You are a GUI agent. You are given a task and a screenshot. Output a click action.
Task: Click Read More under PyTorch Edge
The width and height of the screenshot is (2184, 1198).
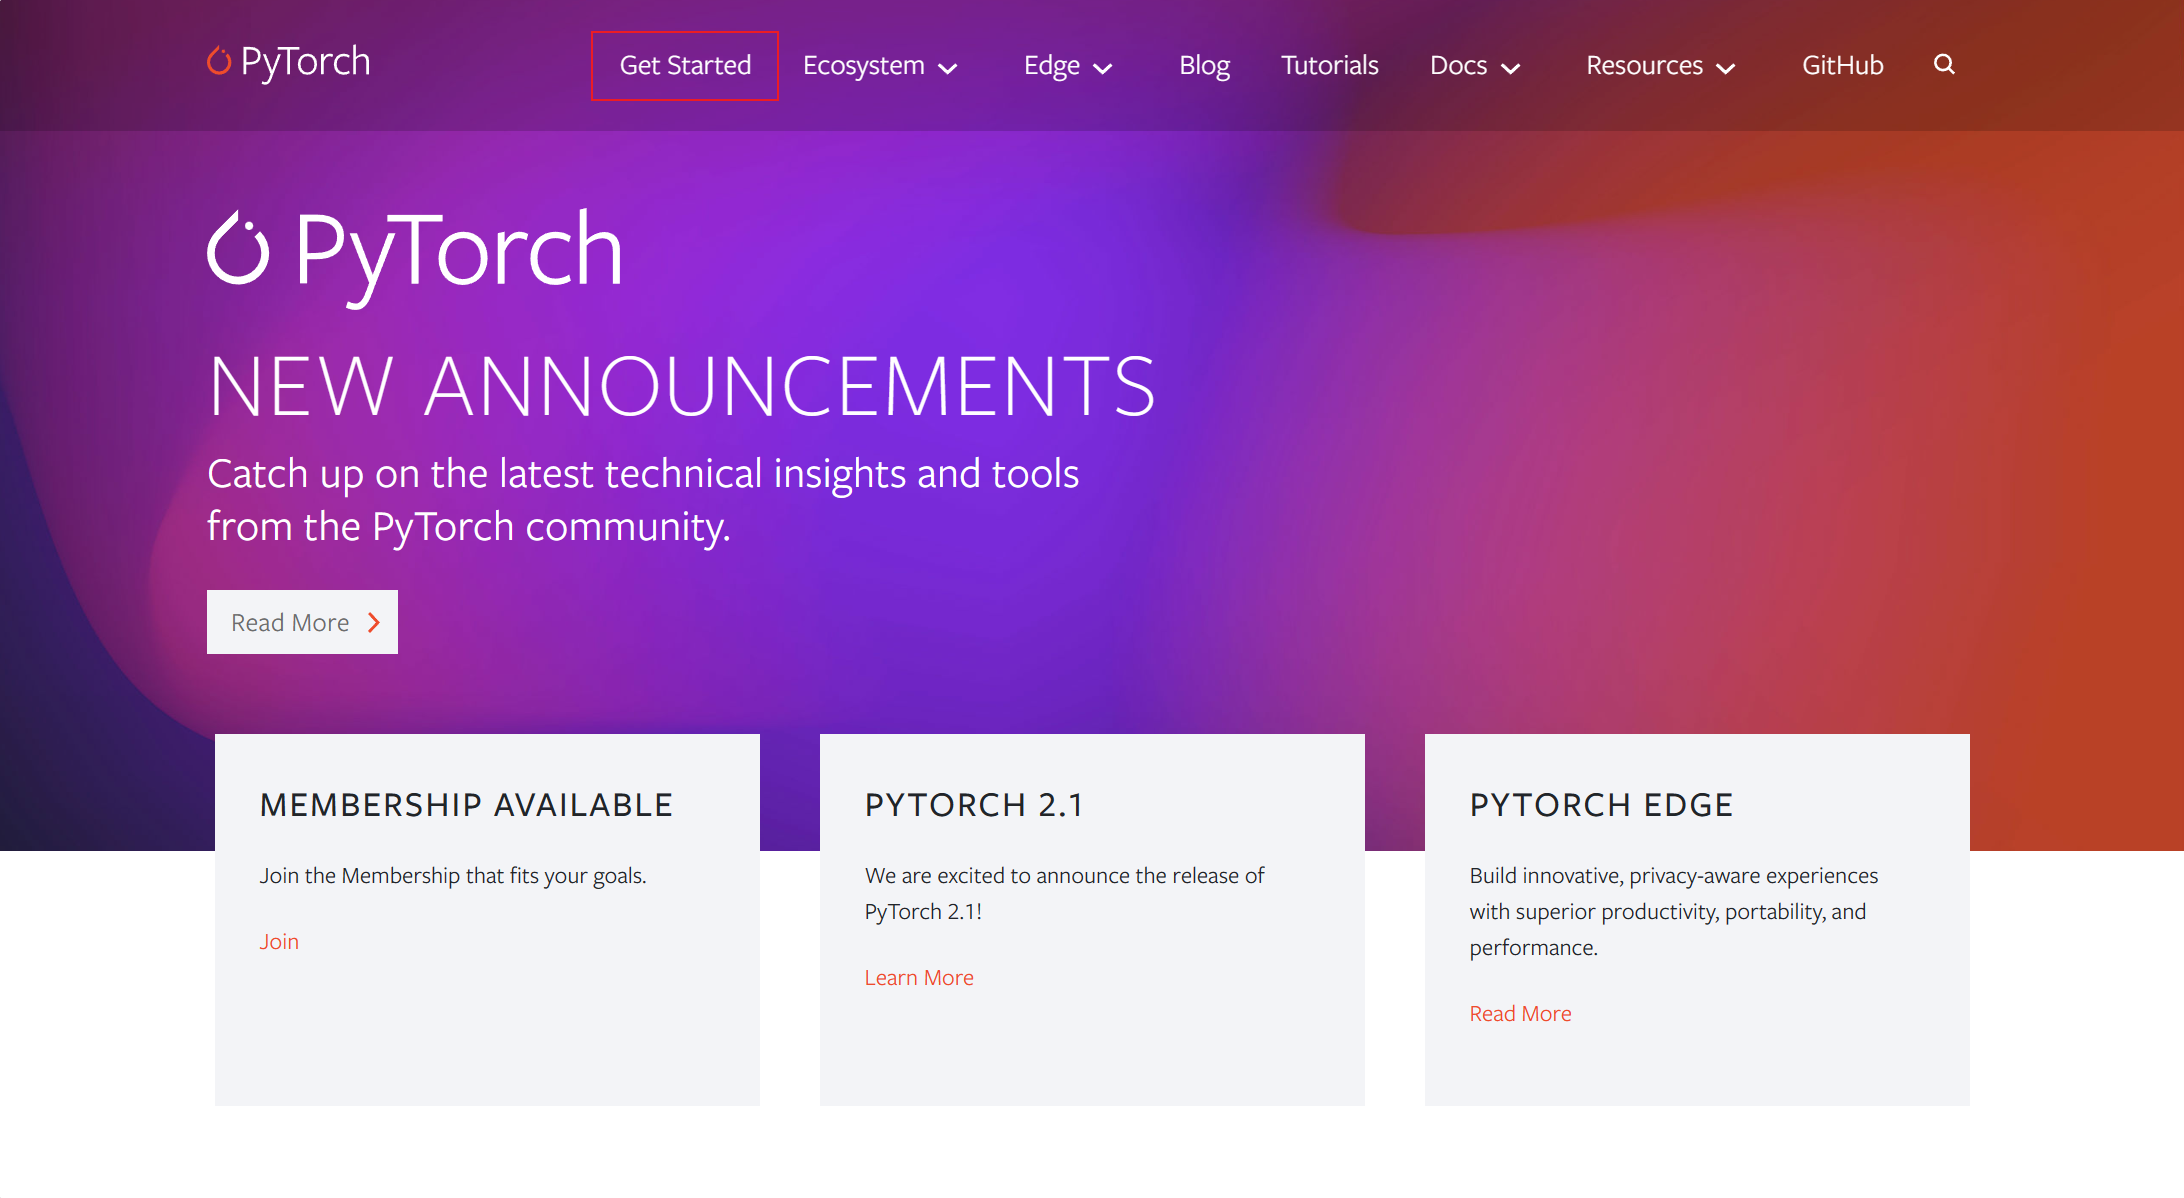click(x=1520, y=1013)
